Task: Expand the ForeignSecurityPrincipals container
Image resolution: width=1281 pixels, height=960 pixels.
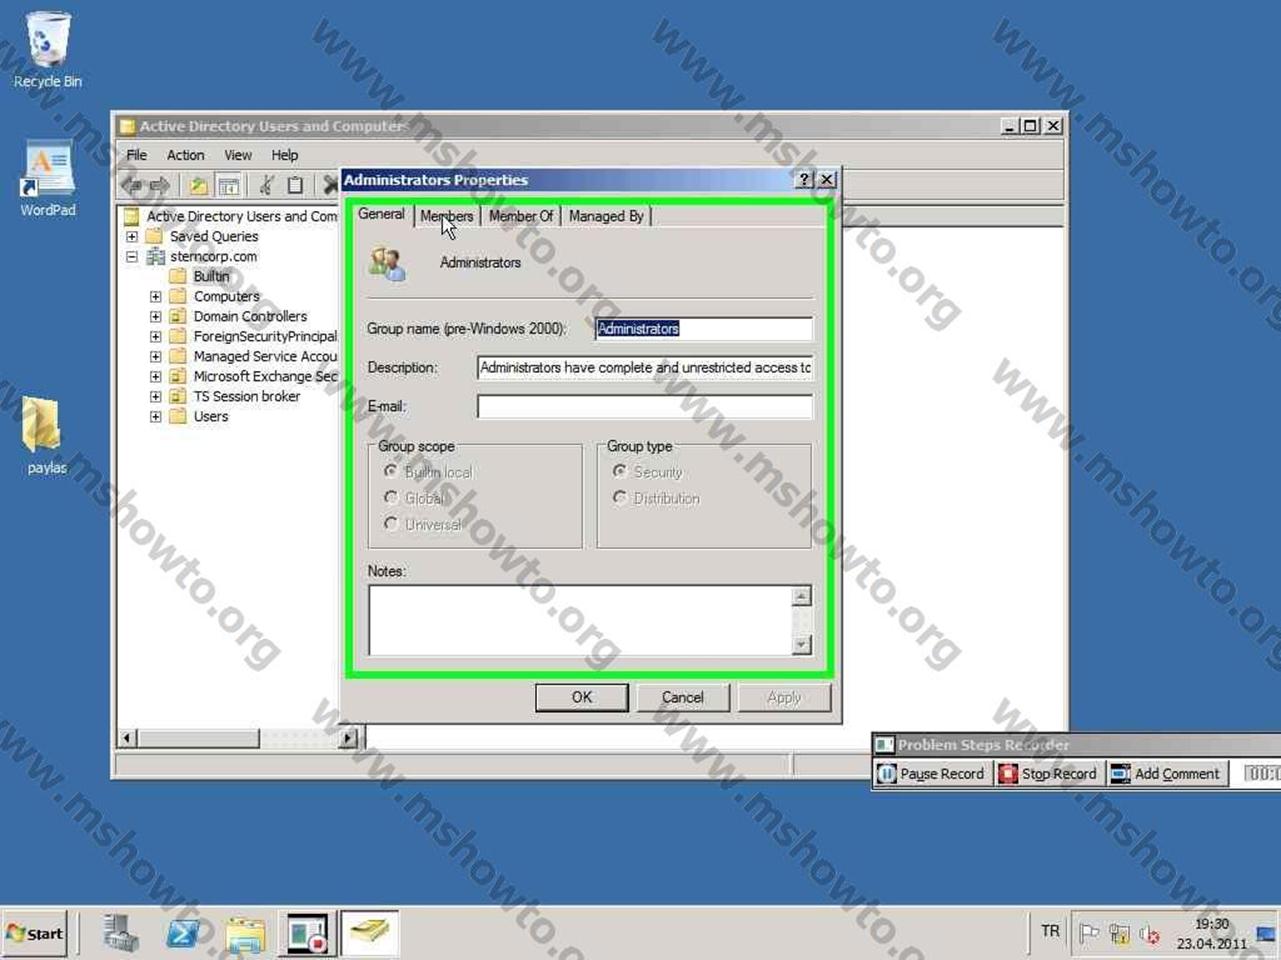Action: click(x=155, y=337)
